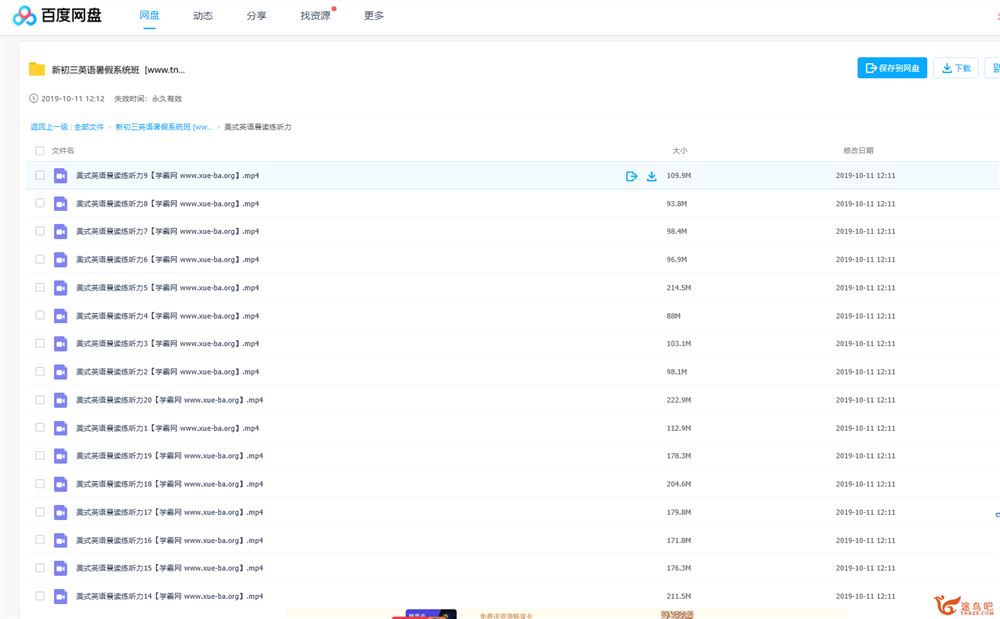Click video icon of 晨读练听力1 file
Image resolution: width=1000 pixels, height=619 pixels.
click(x=61, y=428)
